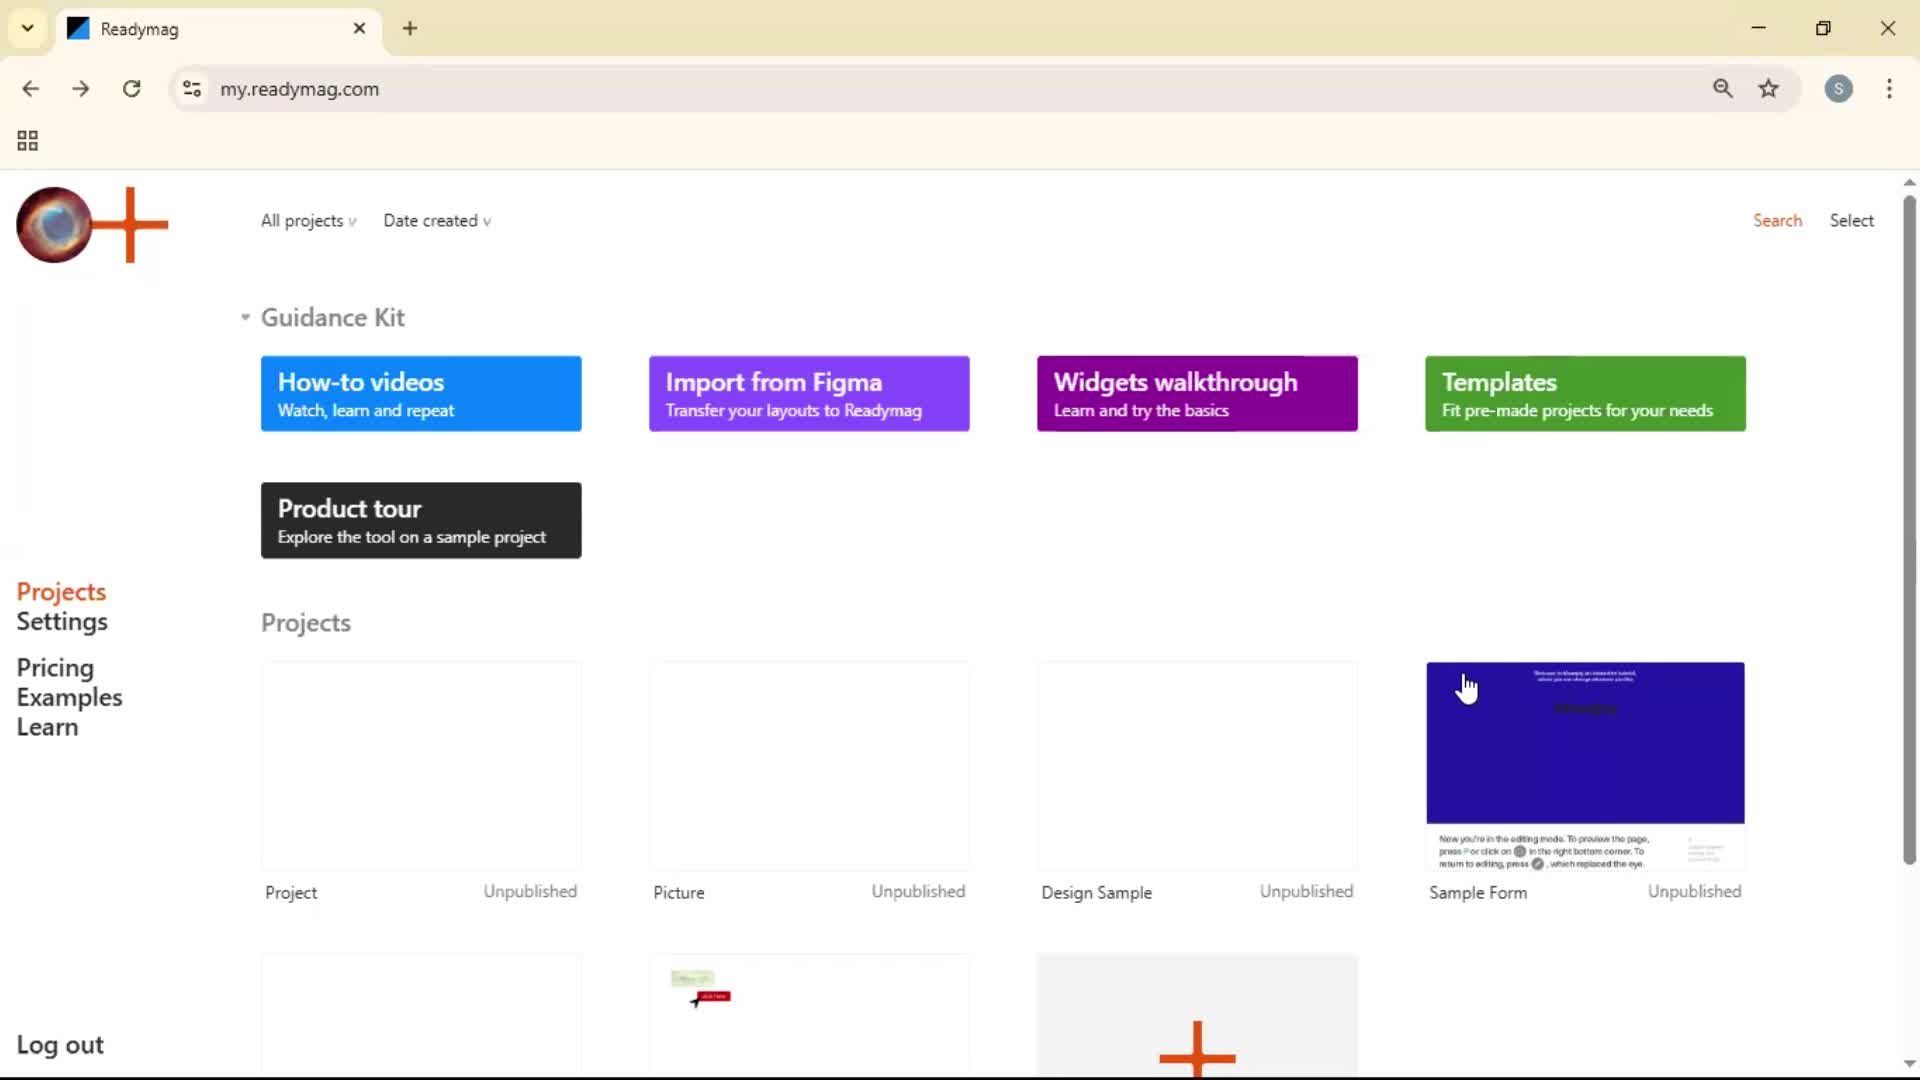Open Settings from the sidebar
Viewport: 1920px width, 1080px height.
[x=63, y=621]
